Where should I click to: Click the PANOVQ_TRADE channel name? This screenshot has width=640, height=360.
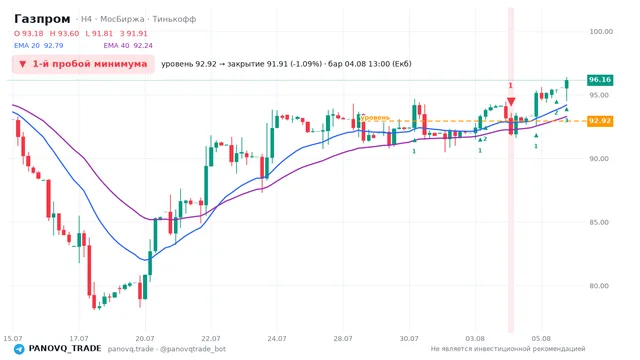[65, 349]
